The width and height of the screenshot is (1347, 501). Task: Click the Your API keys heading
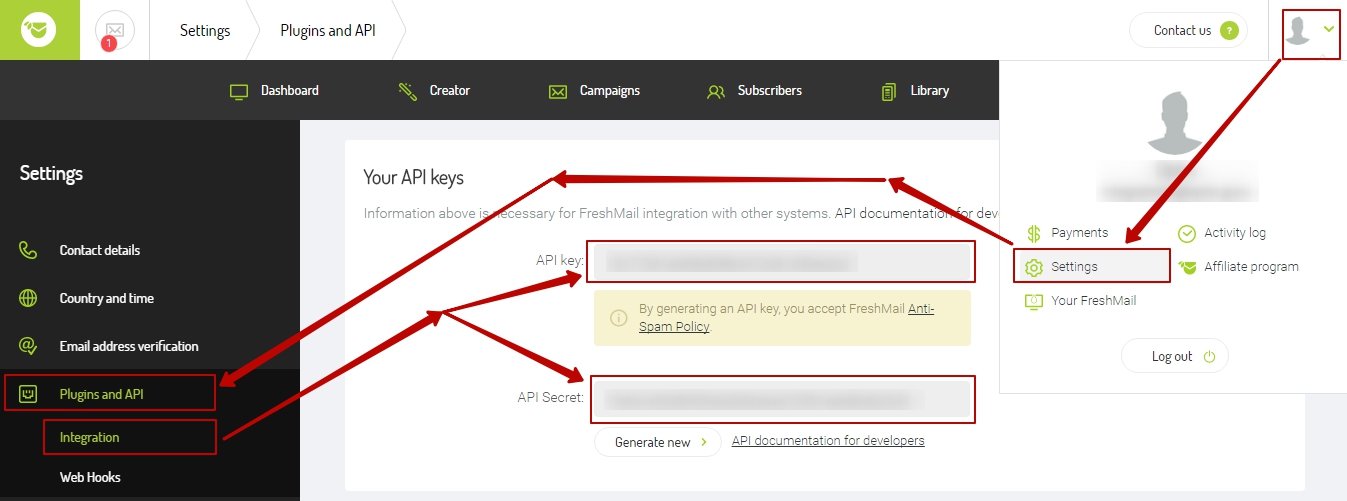(x=414, y=178)
